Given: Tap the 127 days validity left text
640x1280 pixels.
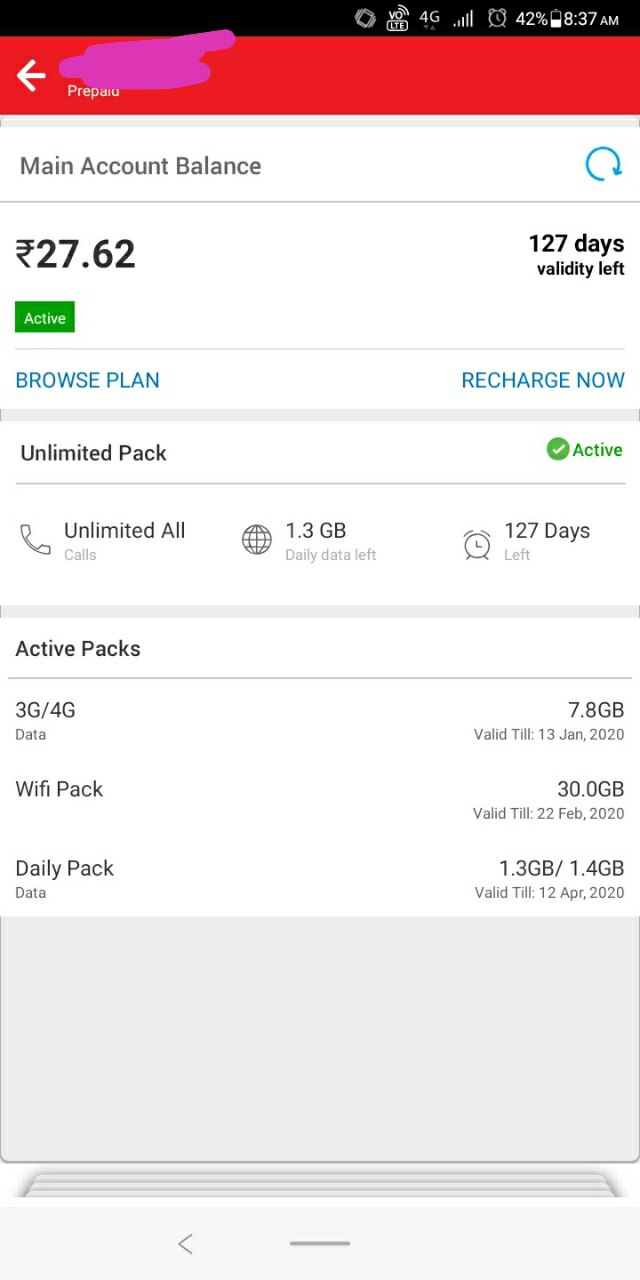Looking at the screenshot, I should click(577, 255).
